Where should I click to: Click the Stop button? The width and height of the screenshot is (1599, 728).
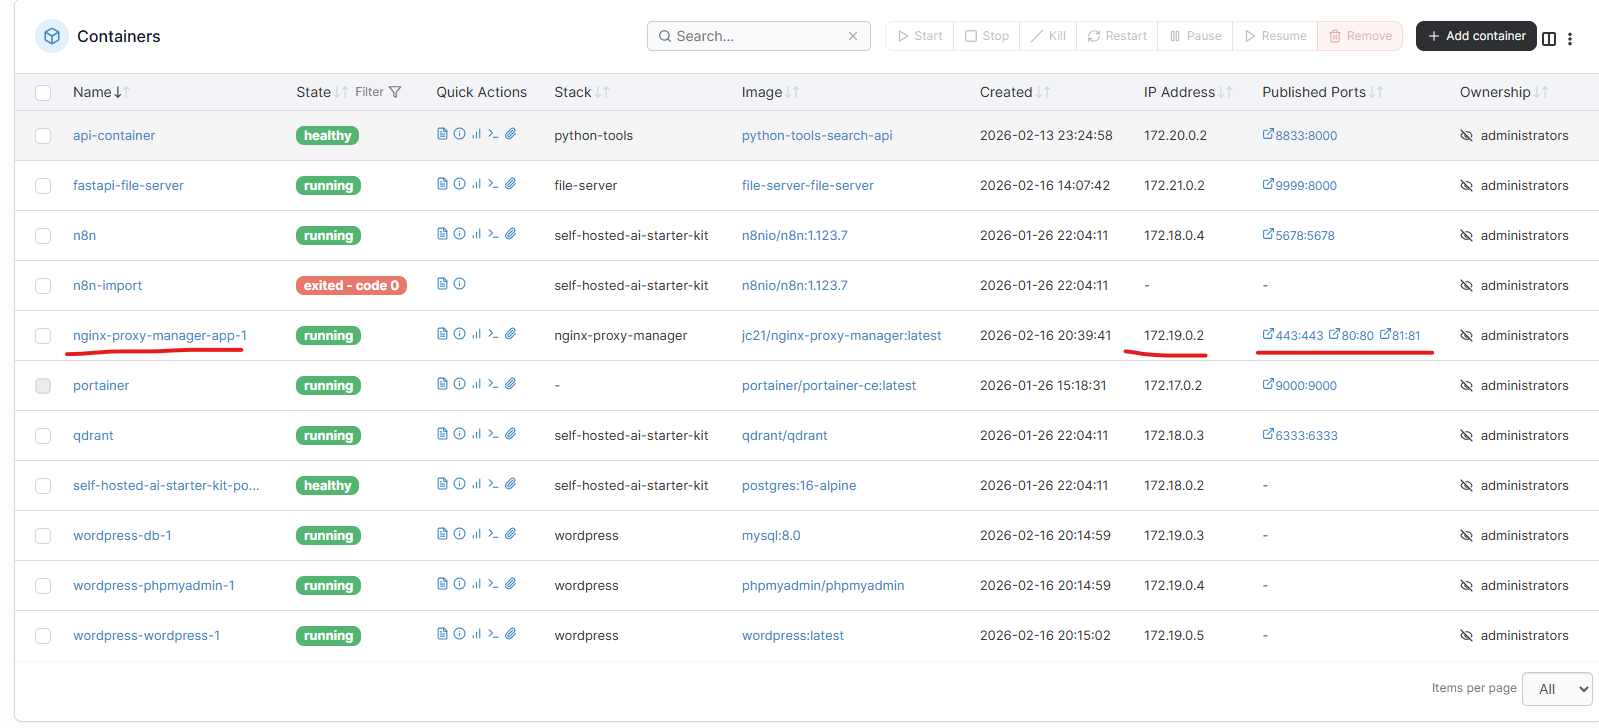tap(987, 36)
